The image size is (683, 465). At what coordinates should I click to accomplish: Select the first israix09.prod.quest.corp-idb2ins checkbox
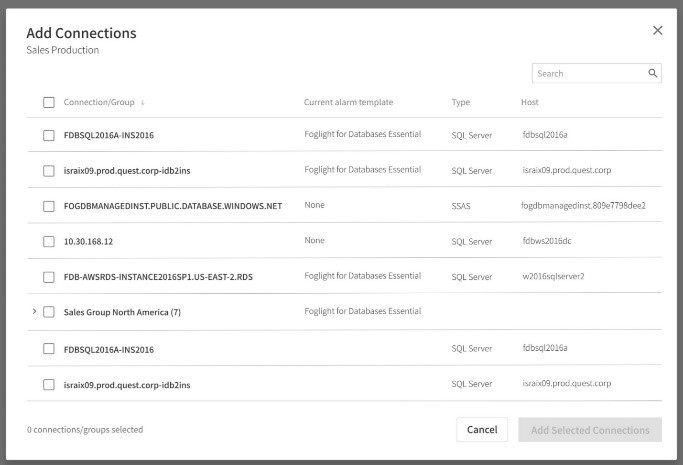point(49,171)
